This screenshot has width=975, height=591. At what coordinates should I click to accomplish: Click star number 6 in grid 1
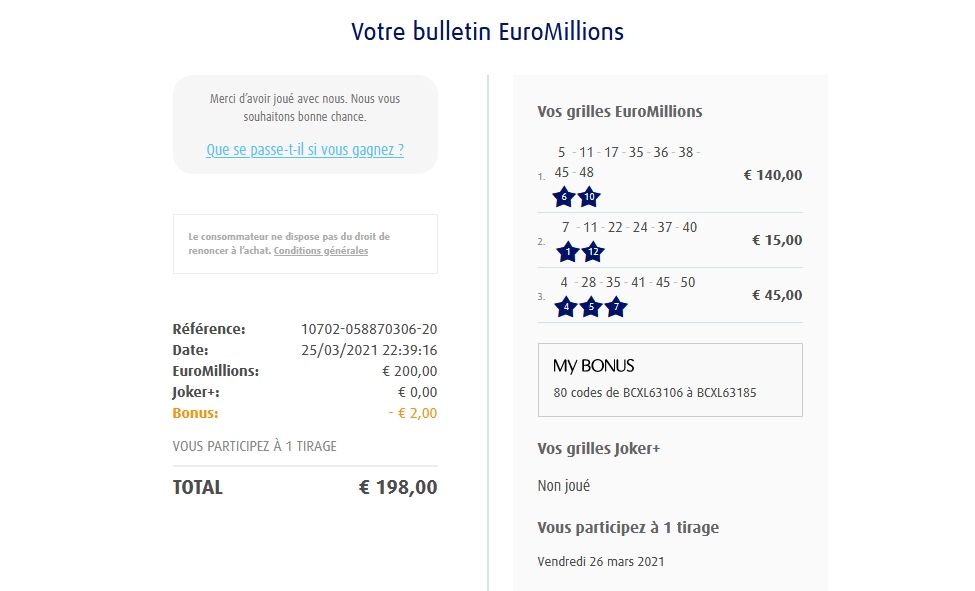coord(565,197)
